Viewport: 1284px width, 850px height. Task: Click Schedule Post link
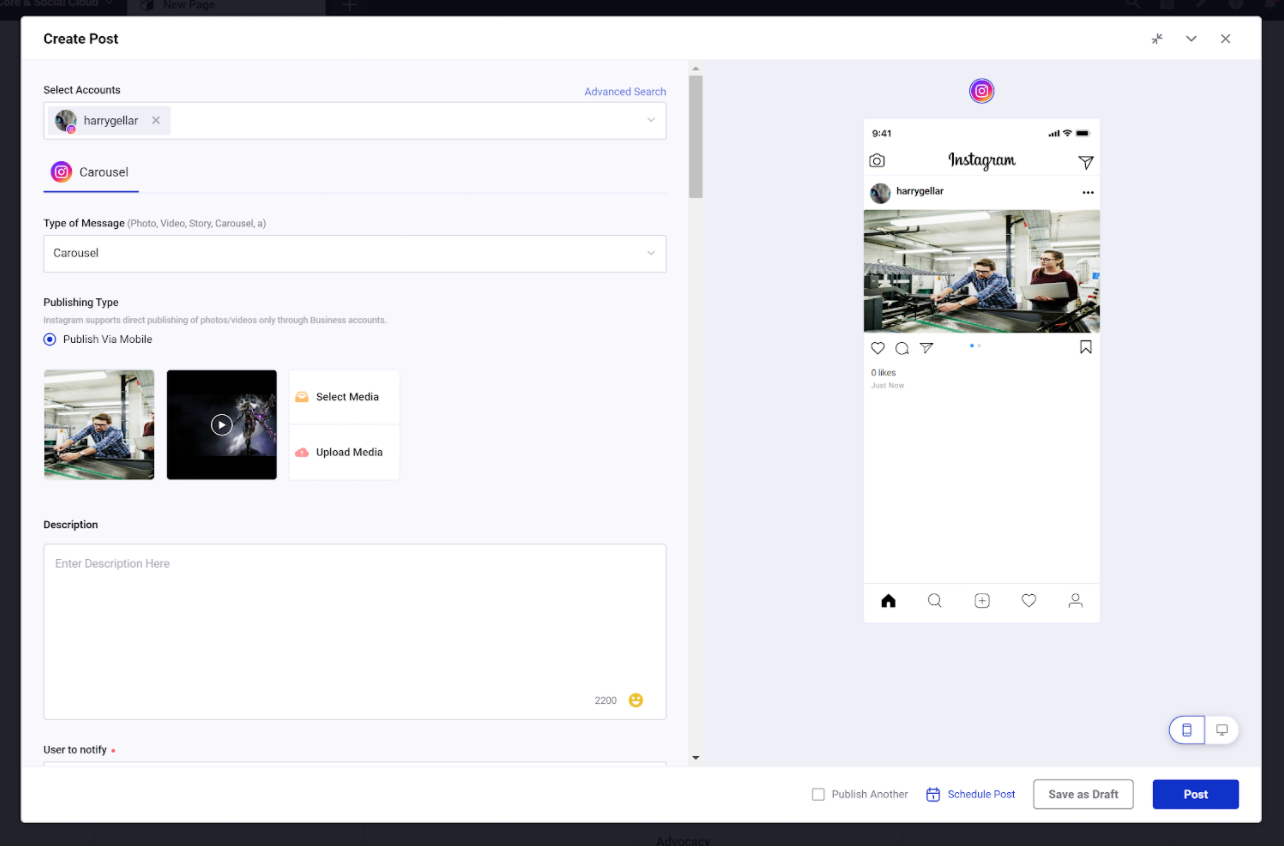[x=970, y=795]
